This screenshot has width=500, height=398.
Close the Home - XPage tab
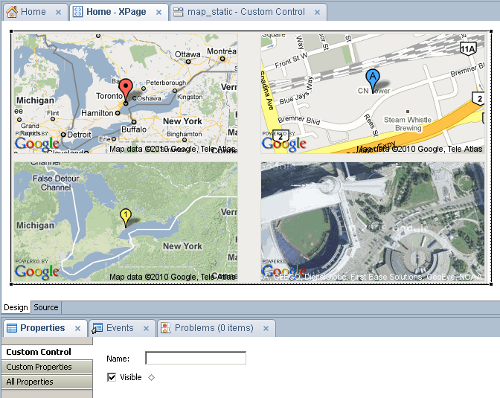pyautogui.click(x=159, y=12)
